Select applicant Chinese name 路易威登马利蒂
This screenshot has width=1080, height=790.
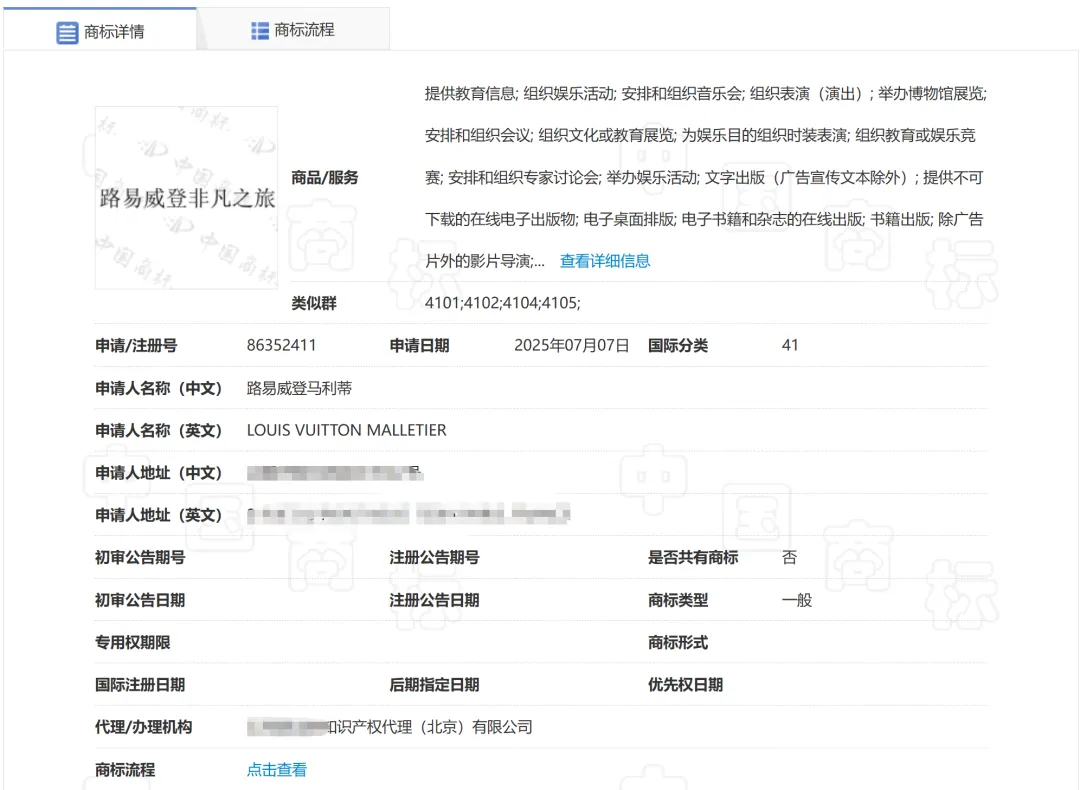tap(300, 388)
